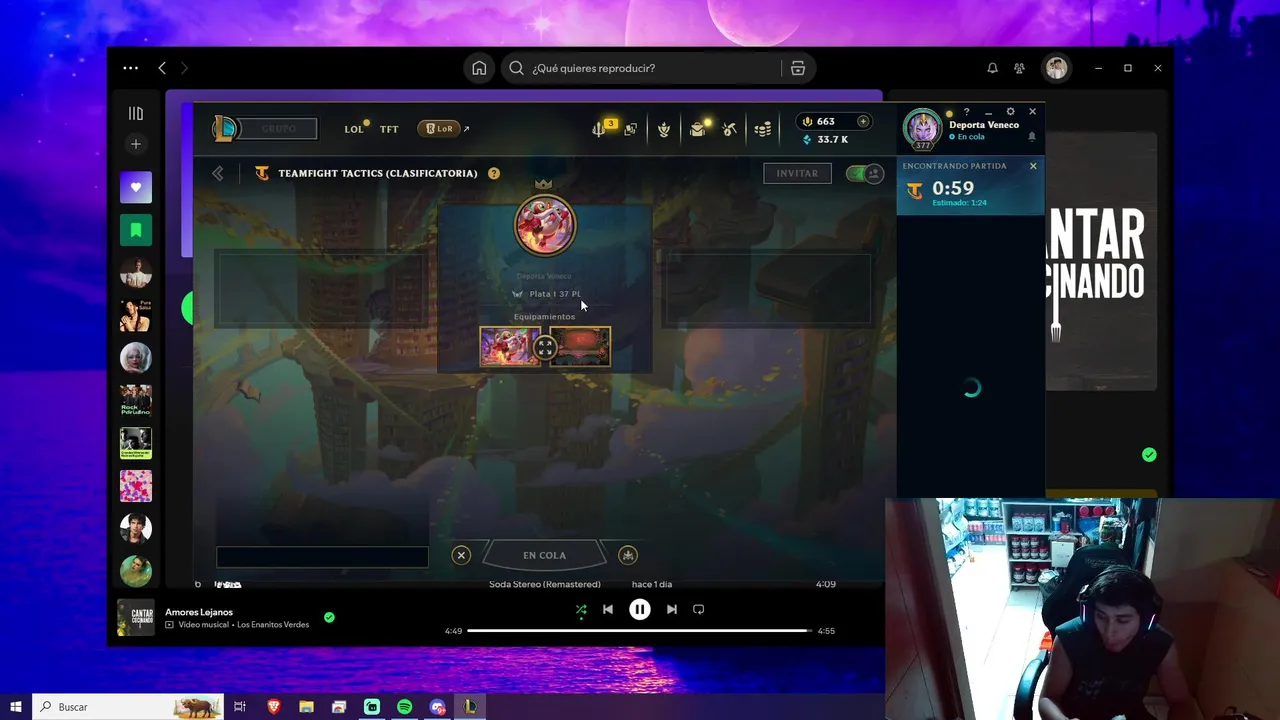Open the League of Legends logo home
This screenshot has height=720, width=1280.
pyautogui.click(x=225, y=128)
